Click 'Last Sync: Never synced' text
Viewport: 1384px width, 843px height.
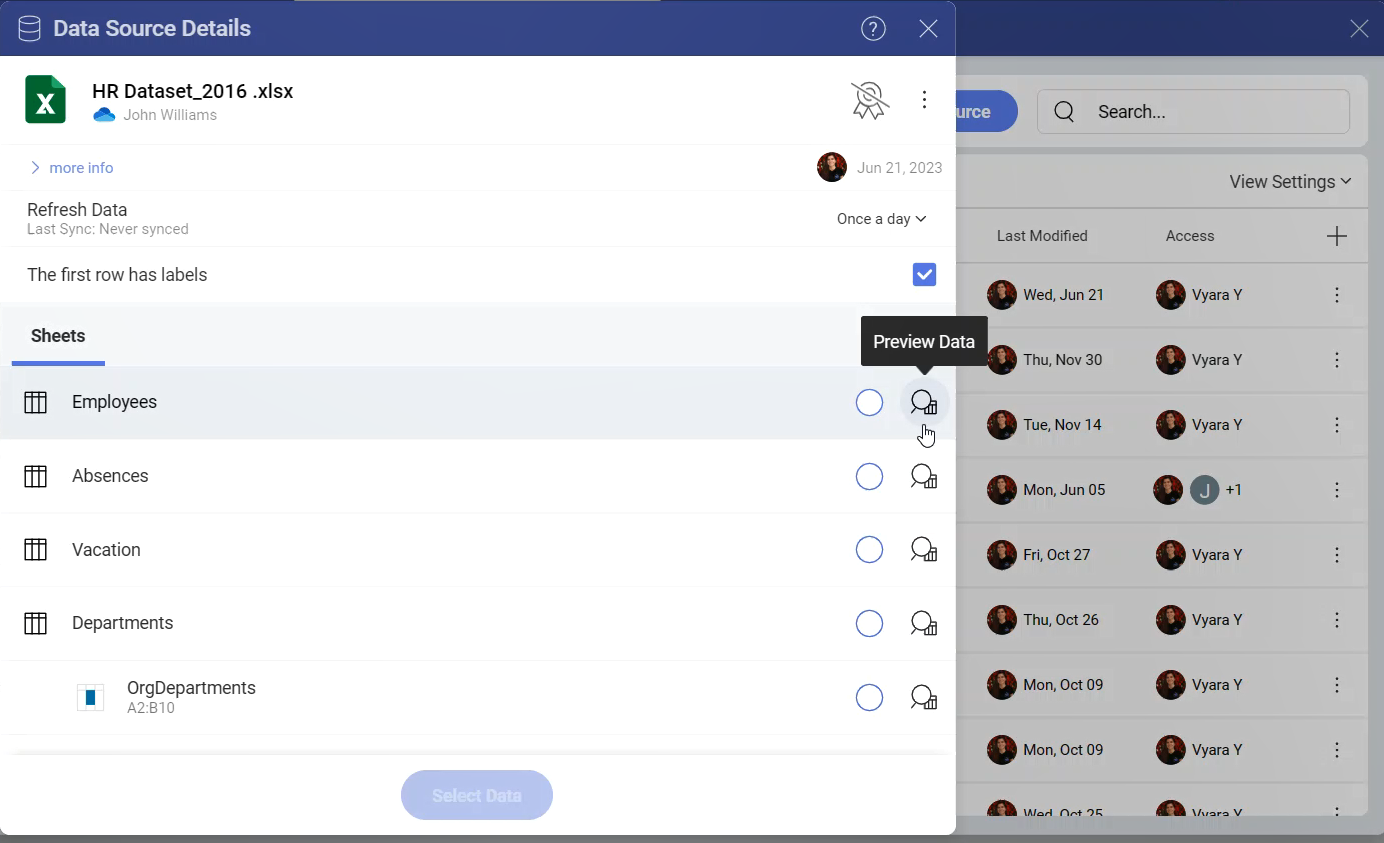[108, 229]
